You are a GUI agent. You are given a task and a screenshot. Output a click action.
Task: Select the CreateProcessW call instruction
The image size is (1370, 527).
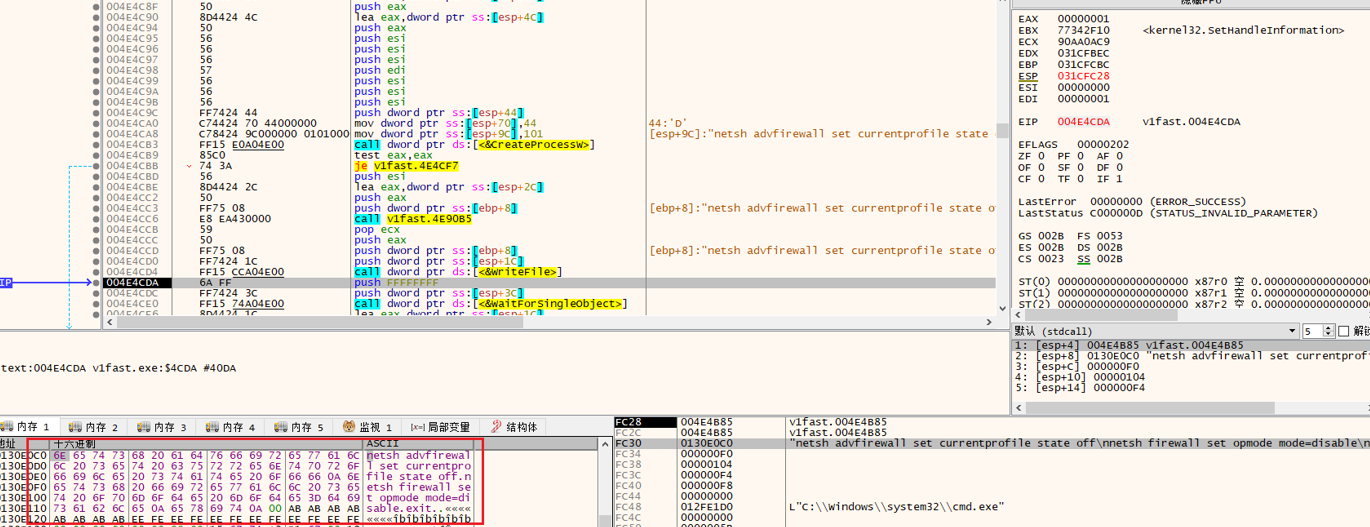475,144
